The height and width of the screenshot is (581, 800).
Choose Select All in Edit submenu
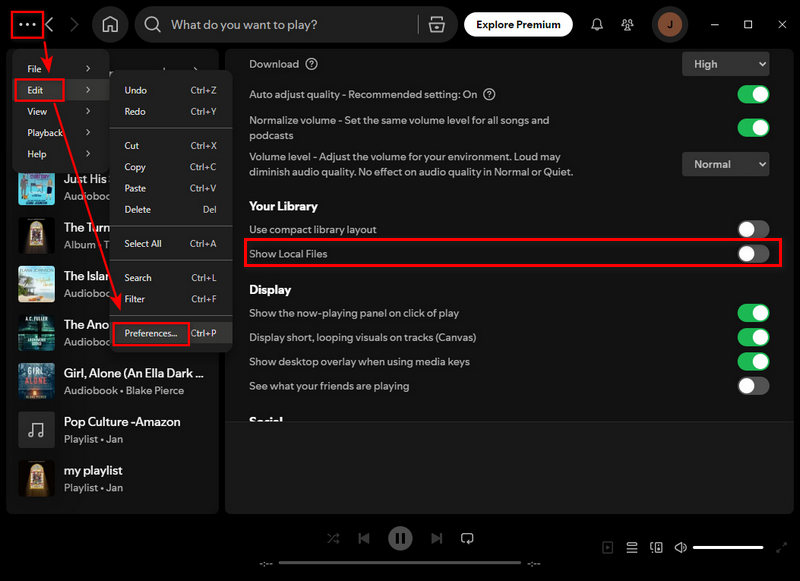[x=171, y=244]
